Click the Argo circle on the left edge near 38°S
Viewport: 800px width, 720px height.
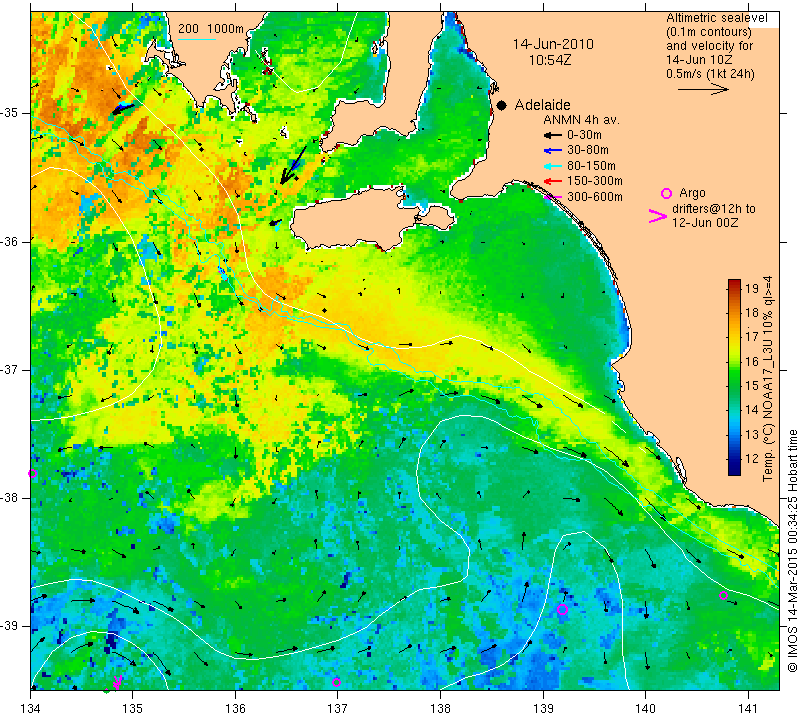(32, 473)
